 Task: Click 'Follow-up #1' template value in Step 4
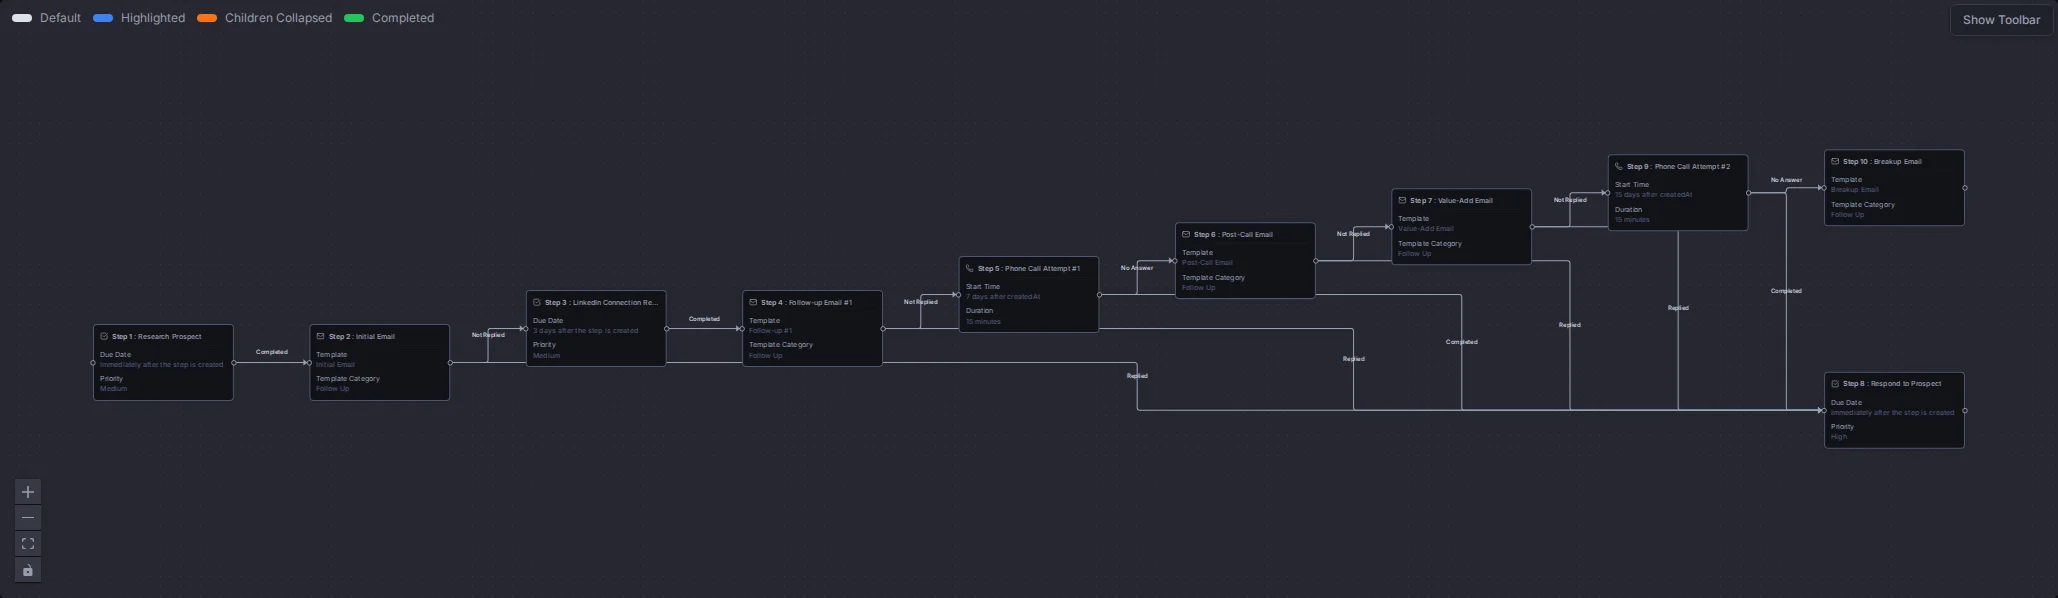point(770,331)
